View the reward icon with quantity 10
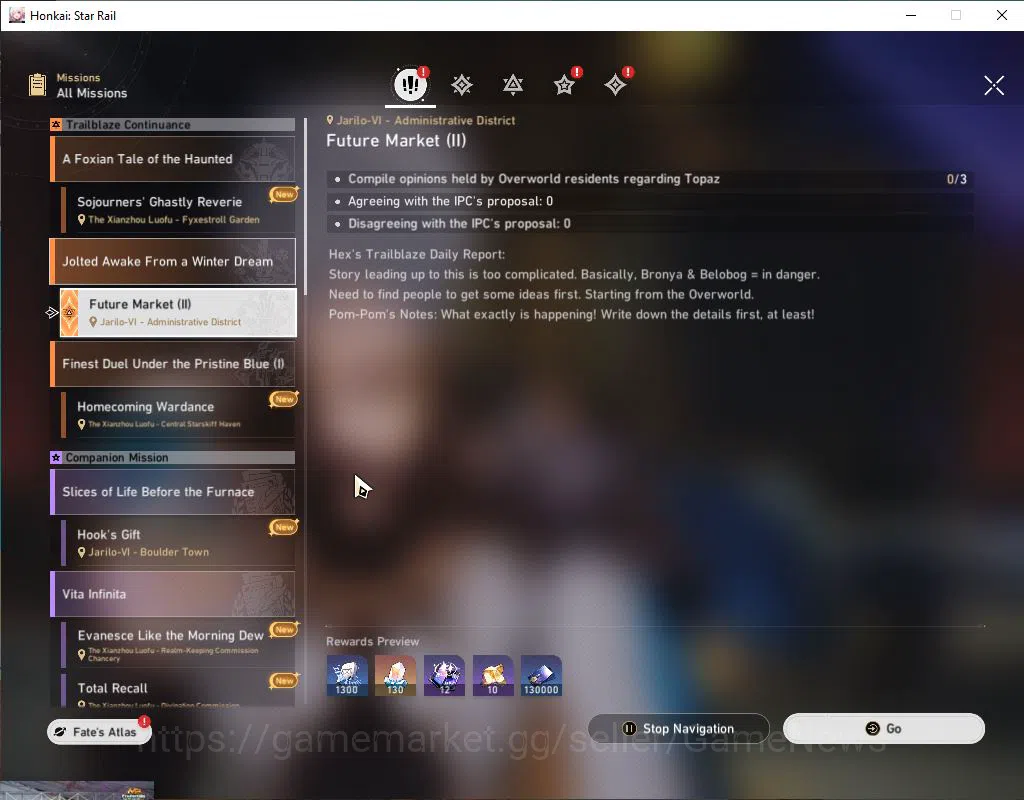The image size is (1024, 800). [492, 675]
